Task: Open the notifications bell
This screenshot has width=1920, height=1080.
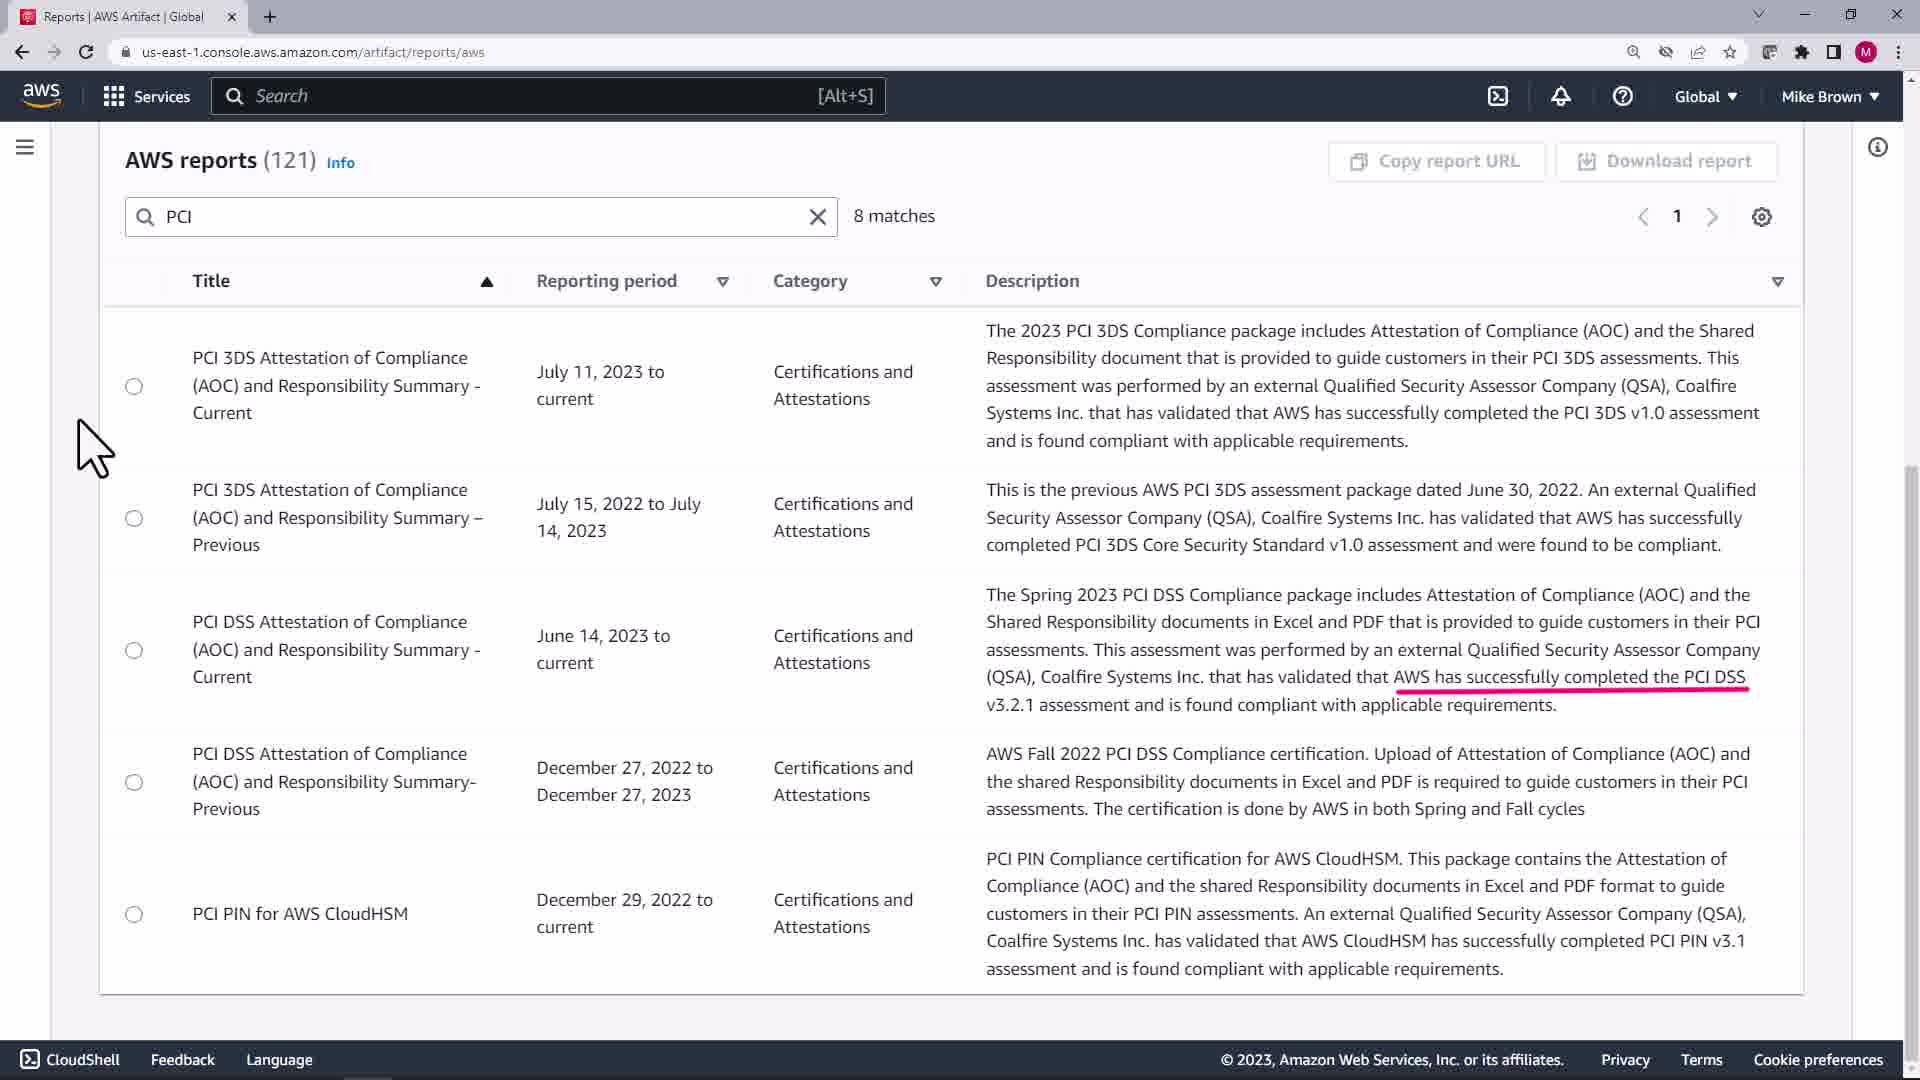Action: [x=1560, y=96]
